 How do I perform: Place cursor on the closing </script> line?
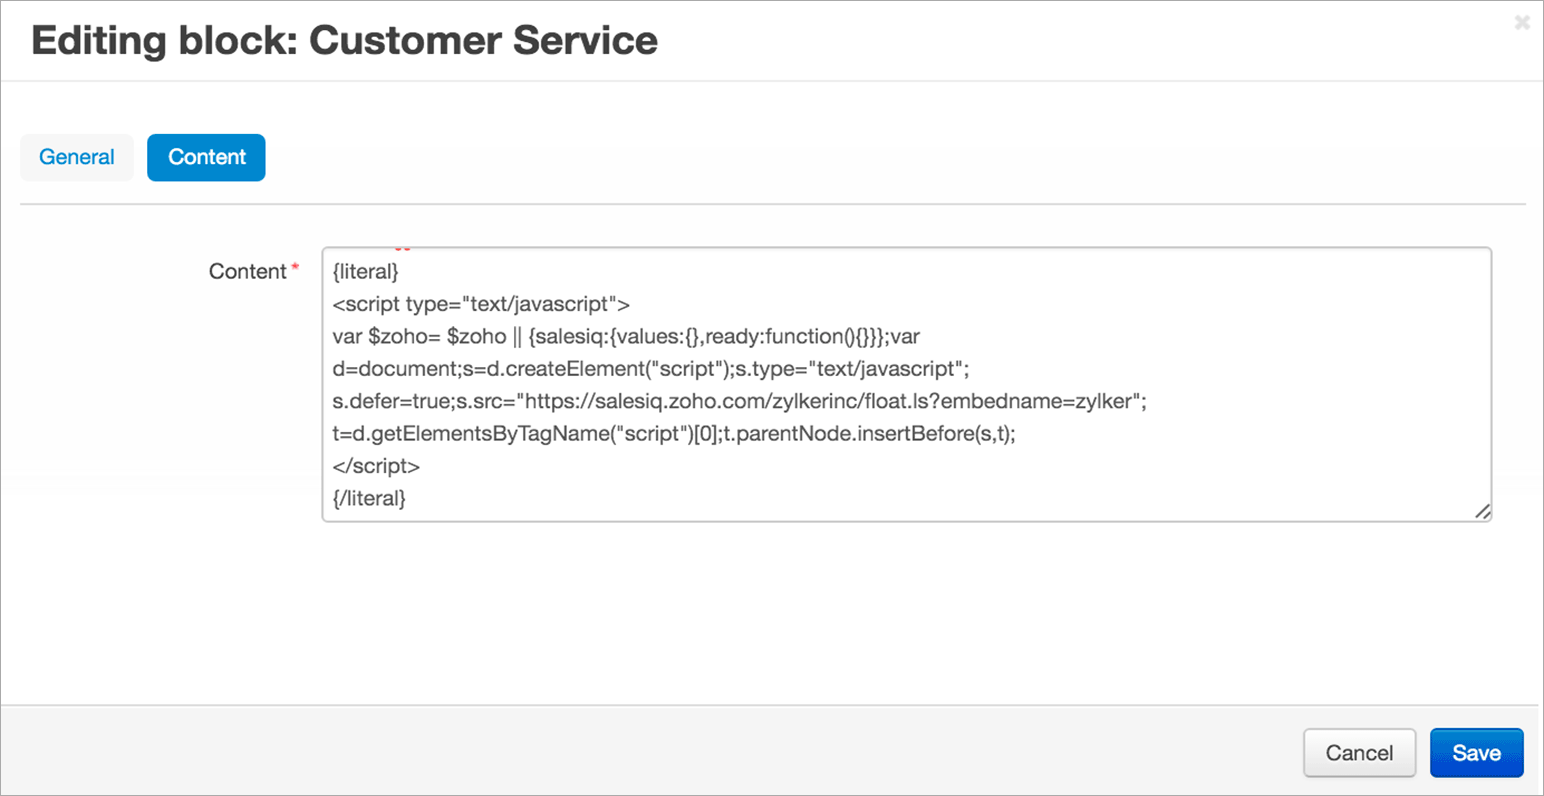pos(376,466)
